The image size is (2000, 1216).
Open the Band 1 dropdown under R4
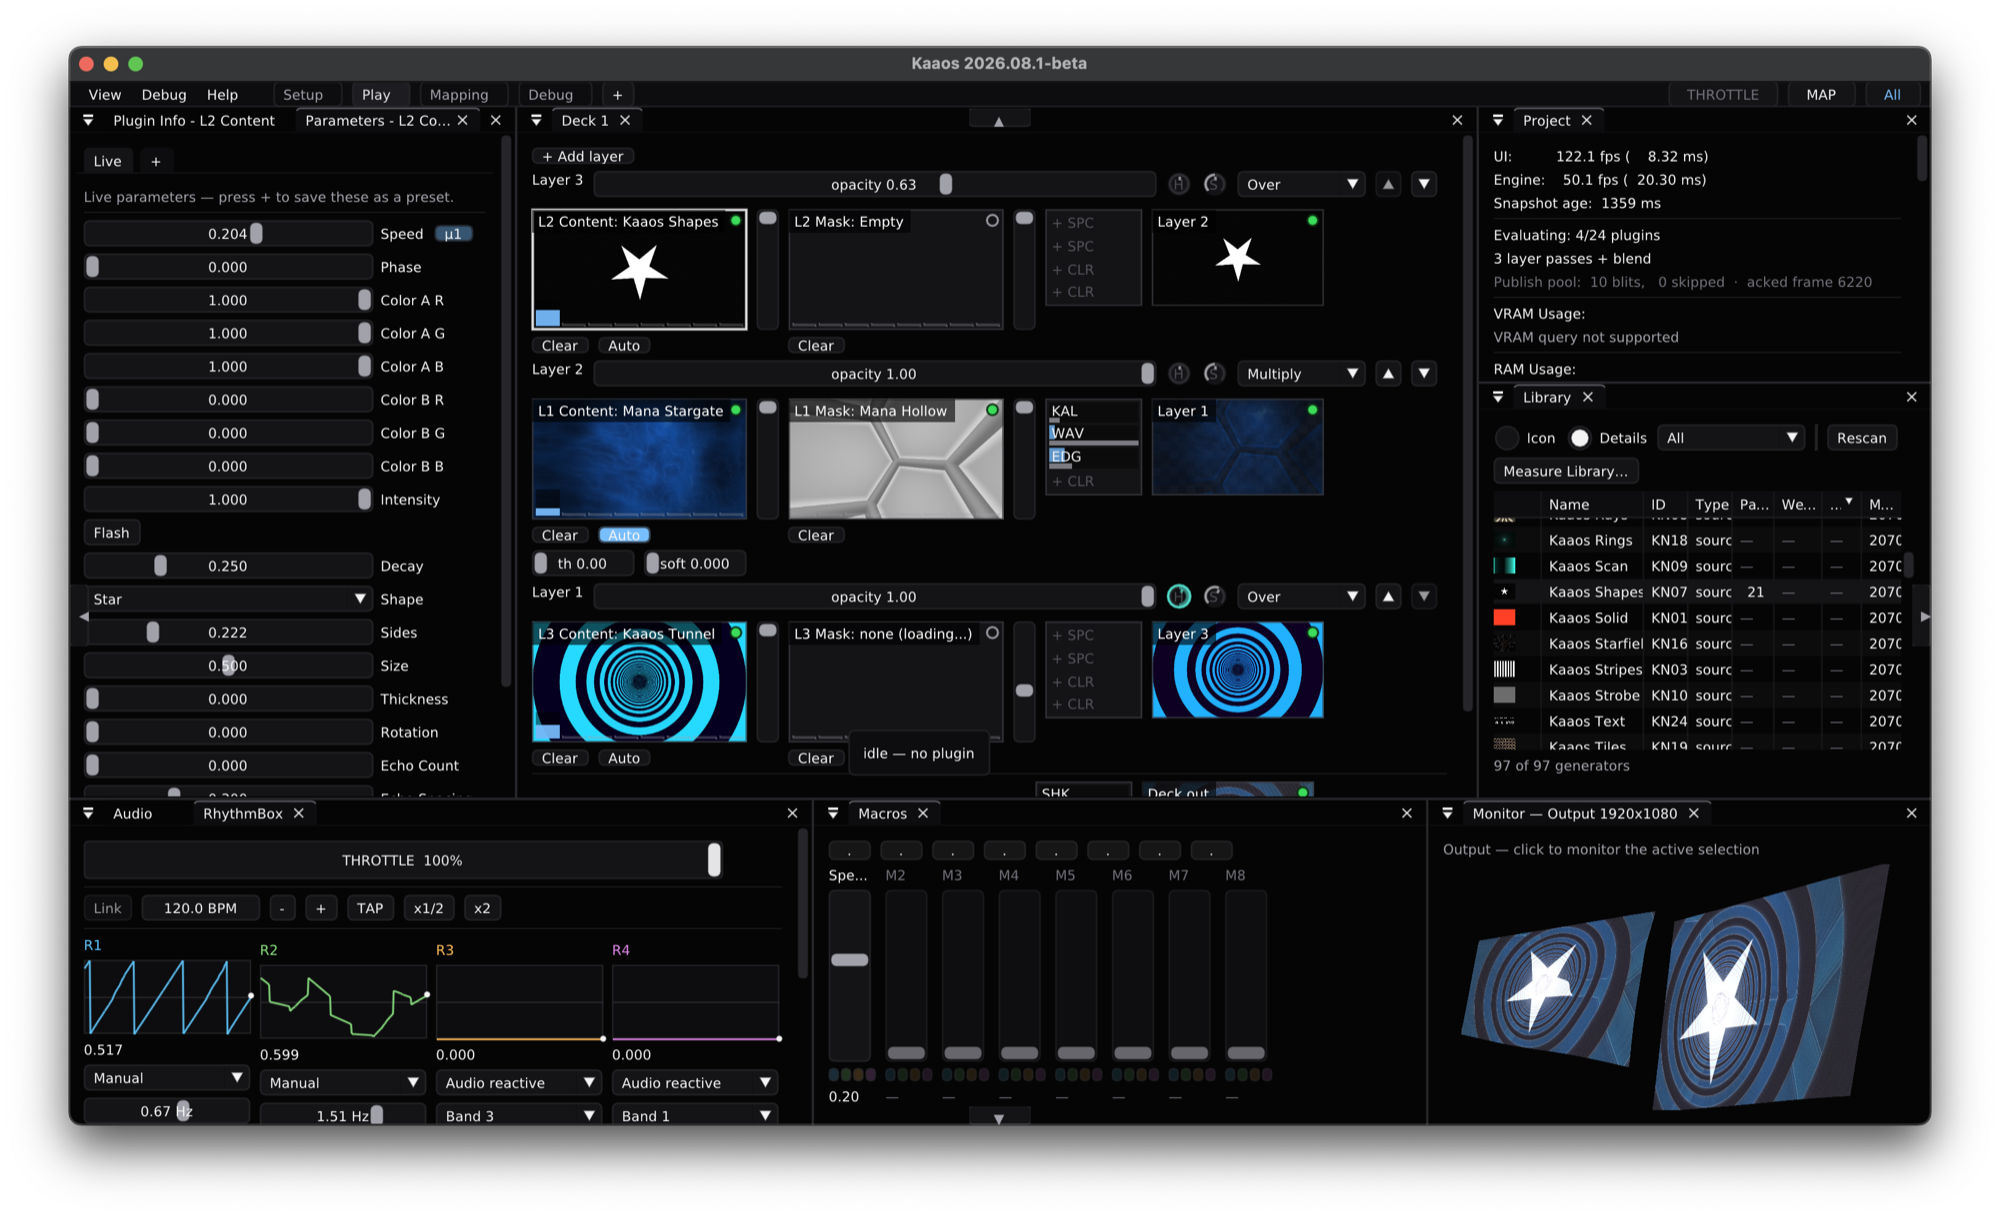click(x=695, y=1115)
